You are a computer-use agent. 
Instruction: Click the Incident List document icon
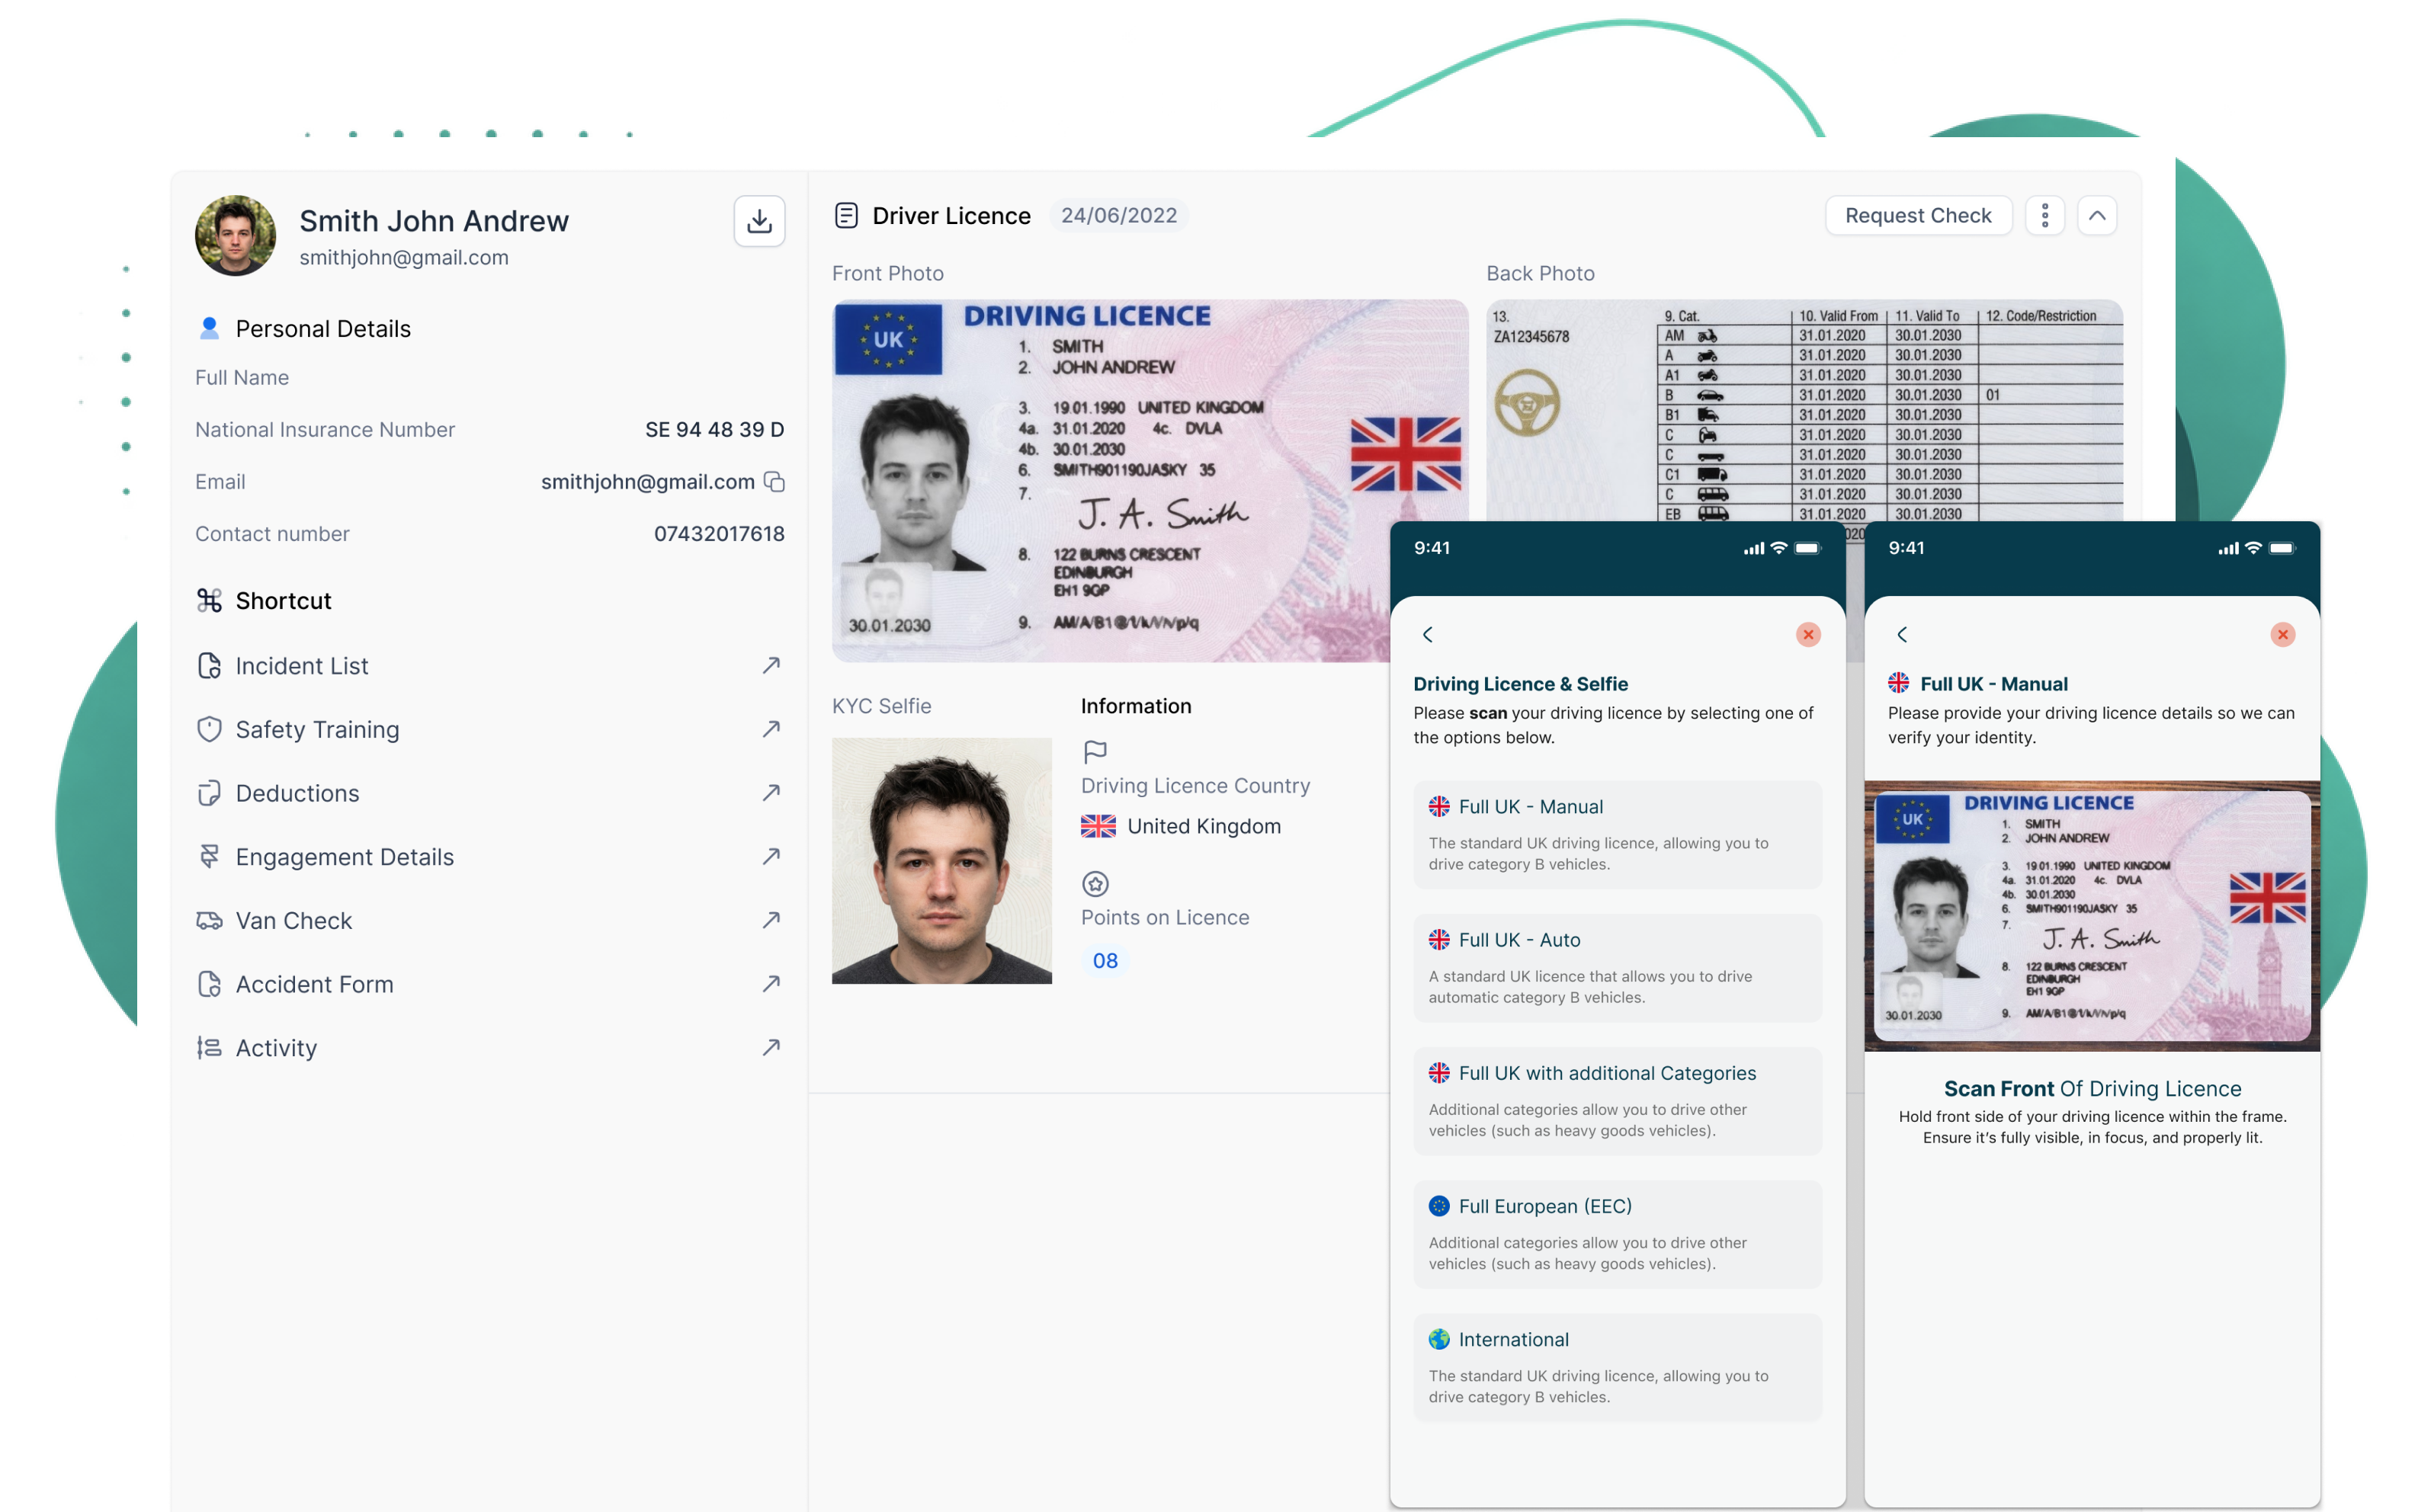click(209, 665)
